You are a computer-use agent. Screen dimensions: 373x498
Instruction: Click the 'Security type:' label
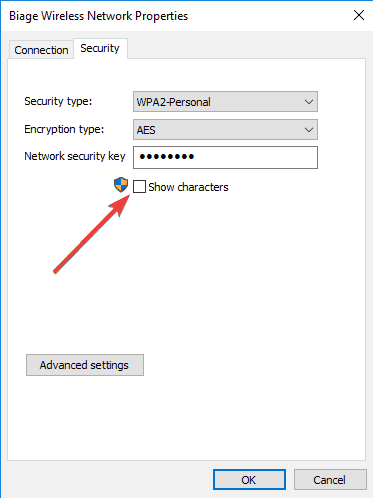click(58, 101)
